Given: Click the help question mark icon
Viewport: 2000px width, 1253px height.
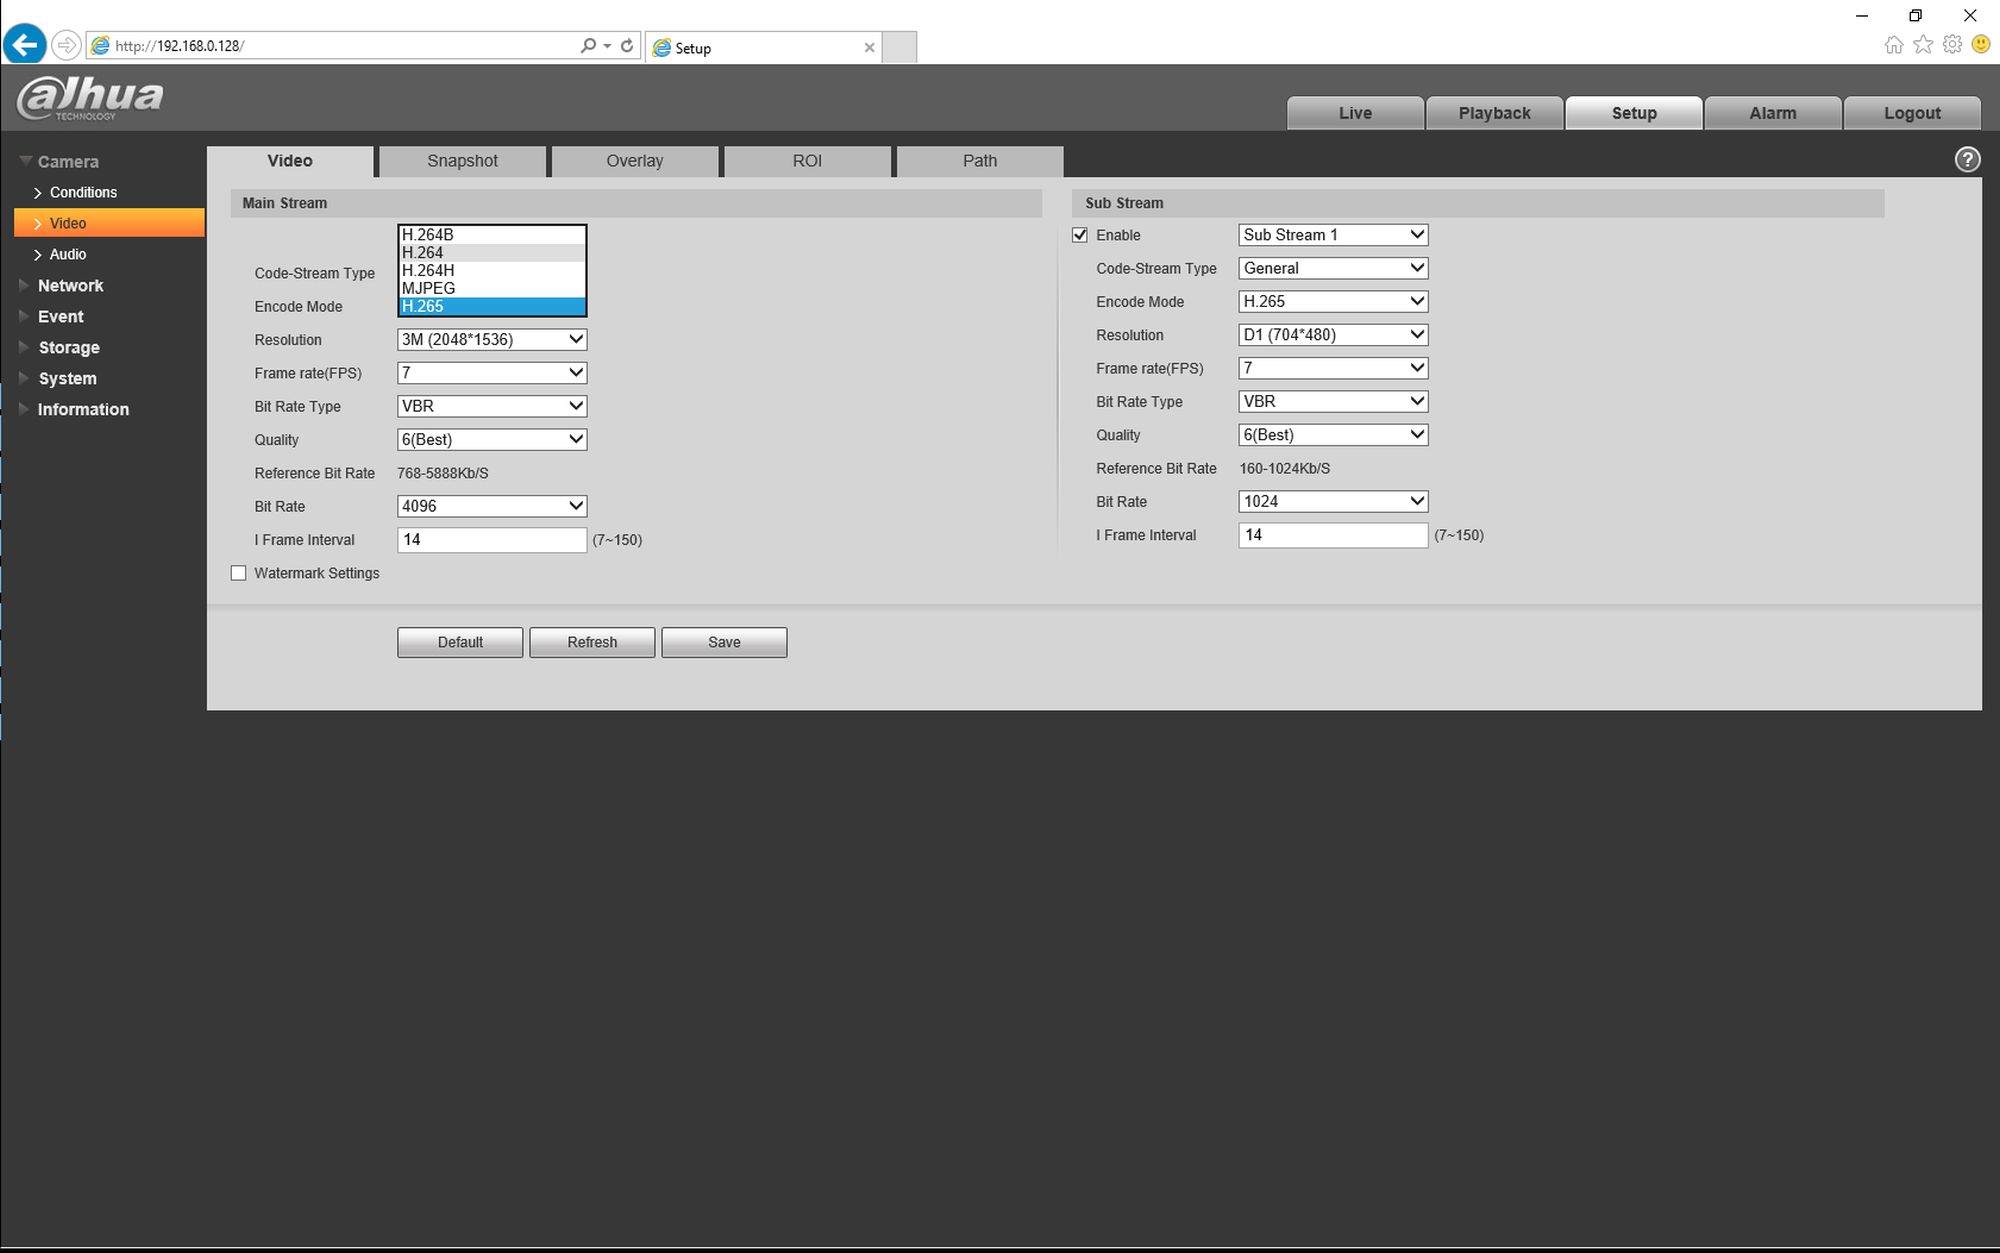Looking at the screenshot, I should point(1966,160).
